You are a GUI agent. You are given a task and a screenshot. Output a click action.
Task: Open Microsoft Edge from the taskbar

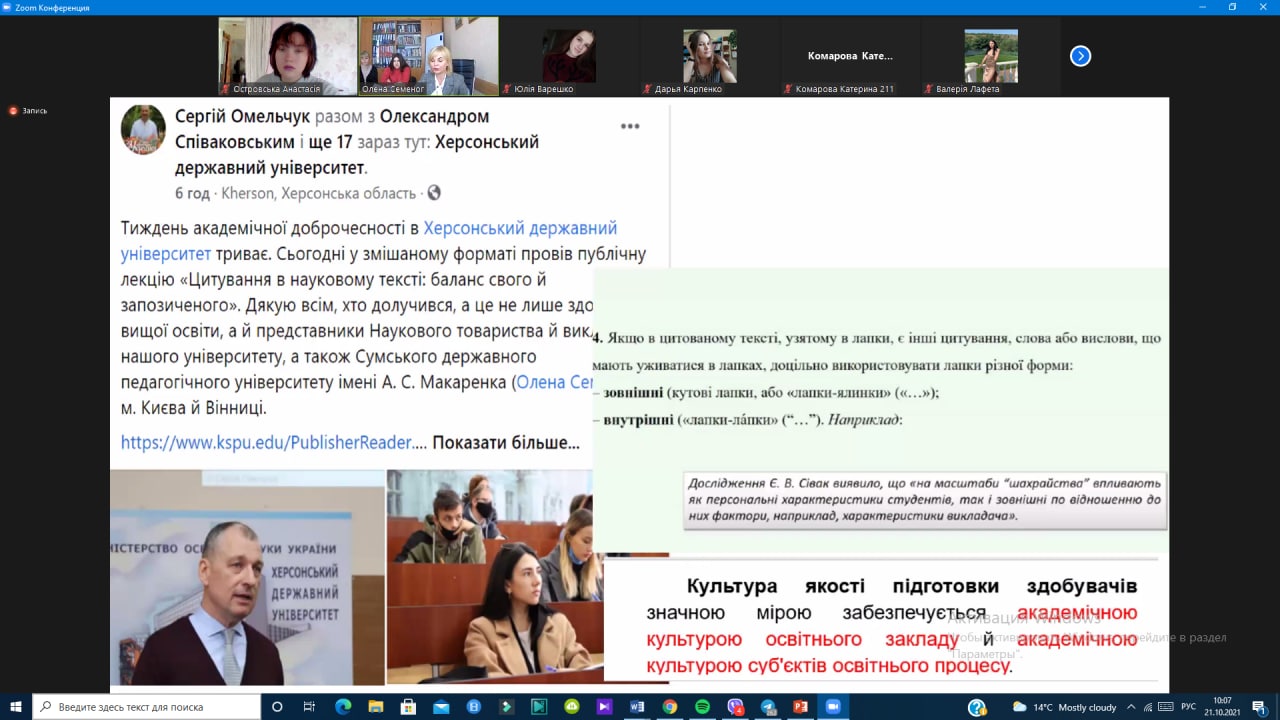(342, 707)
